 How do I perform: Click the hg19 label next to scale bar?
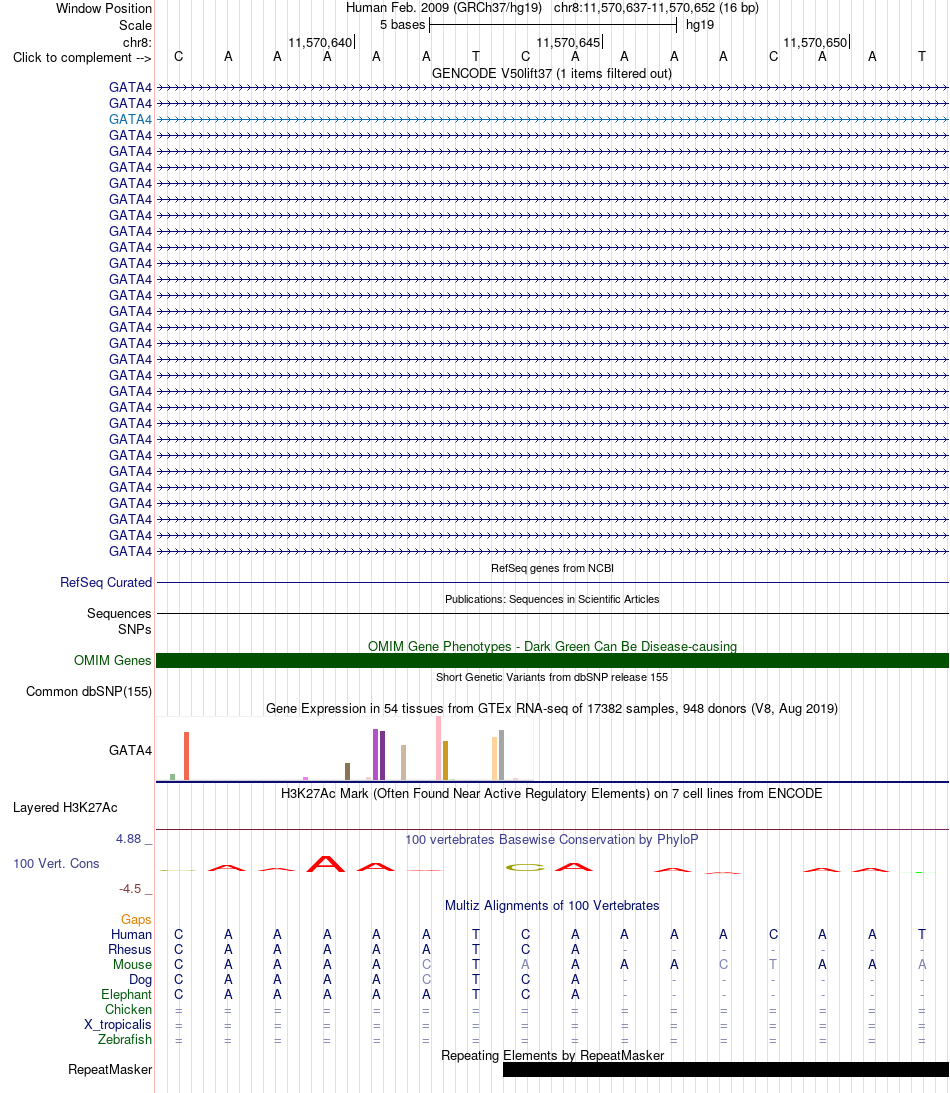(700, 25)
